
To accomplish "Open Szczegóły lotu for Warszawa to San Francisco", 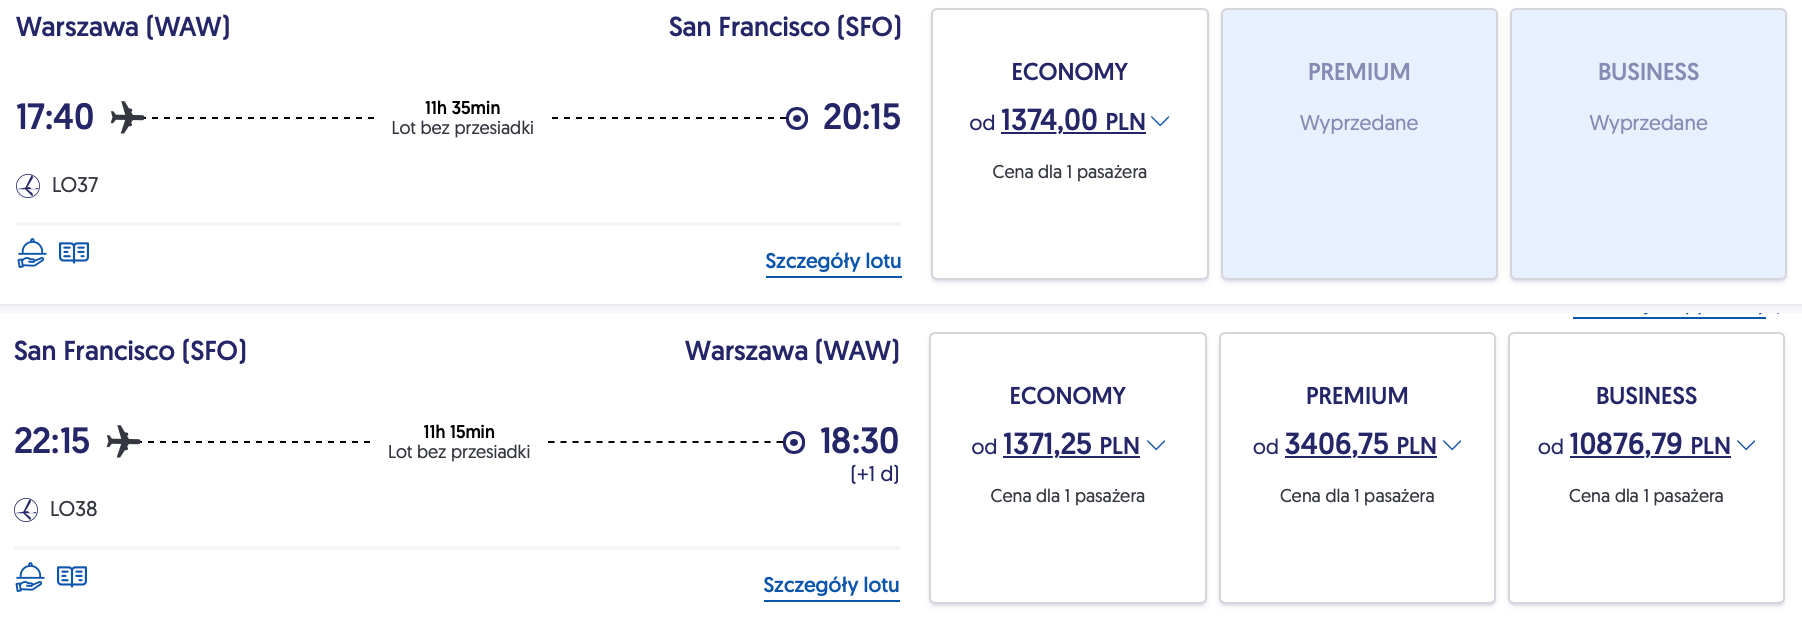I will pyautogui.click(x=833, y=261).
